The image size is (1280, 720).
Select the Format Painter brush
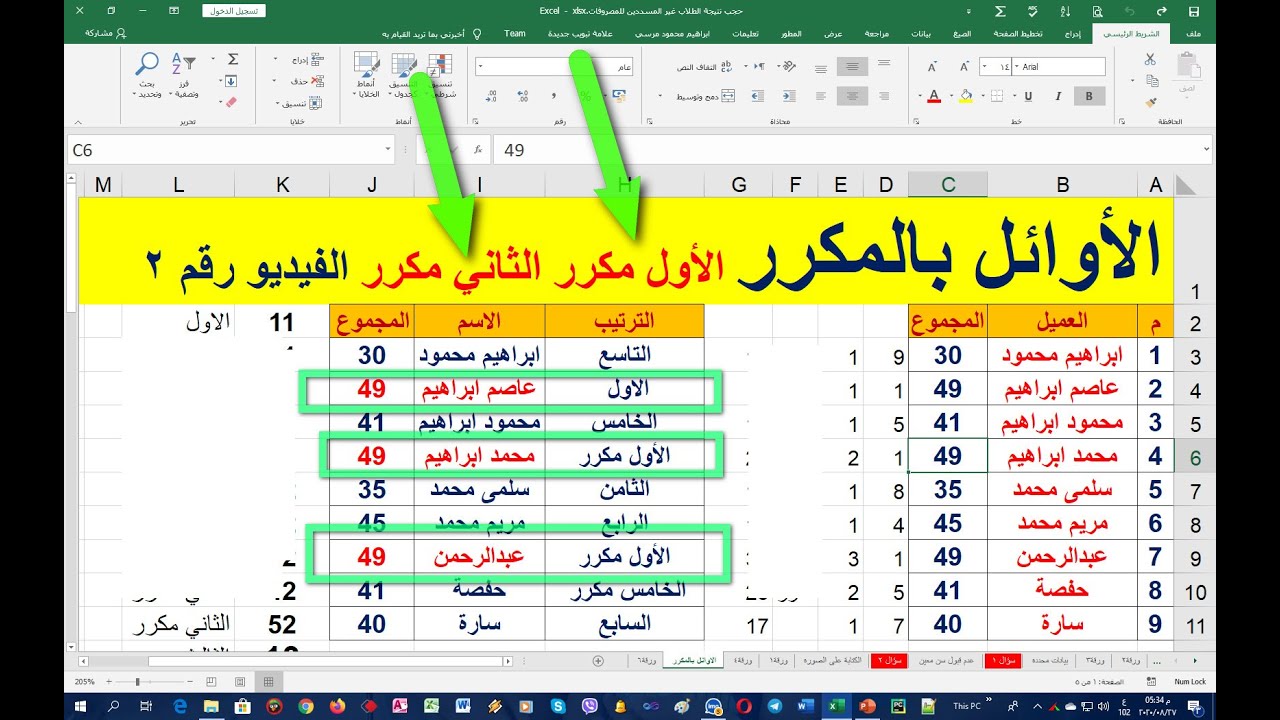(x=1150, y=101)
